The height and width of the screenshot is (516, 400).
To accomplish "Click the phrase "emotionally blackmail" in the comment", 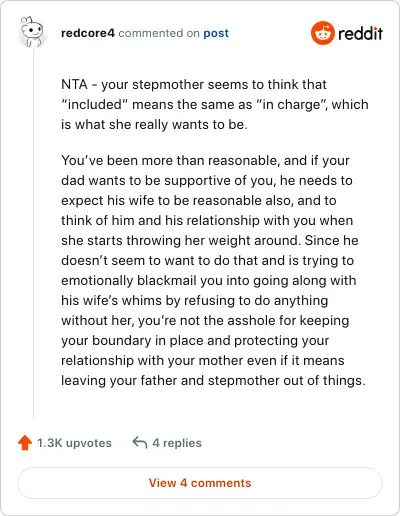I will pyautogui.click(x=129, y=280).
